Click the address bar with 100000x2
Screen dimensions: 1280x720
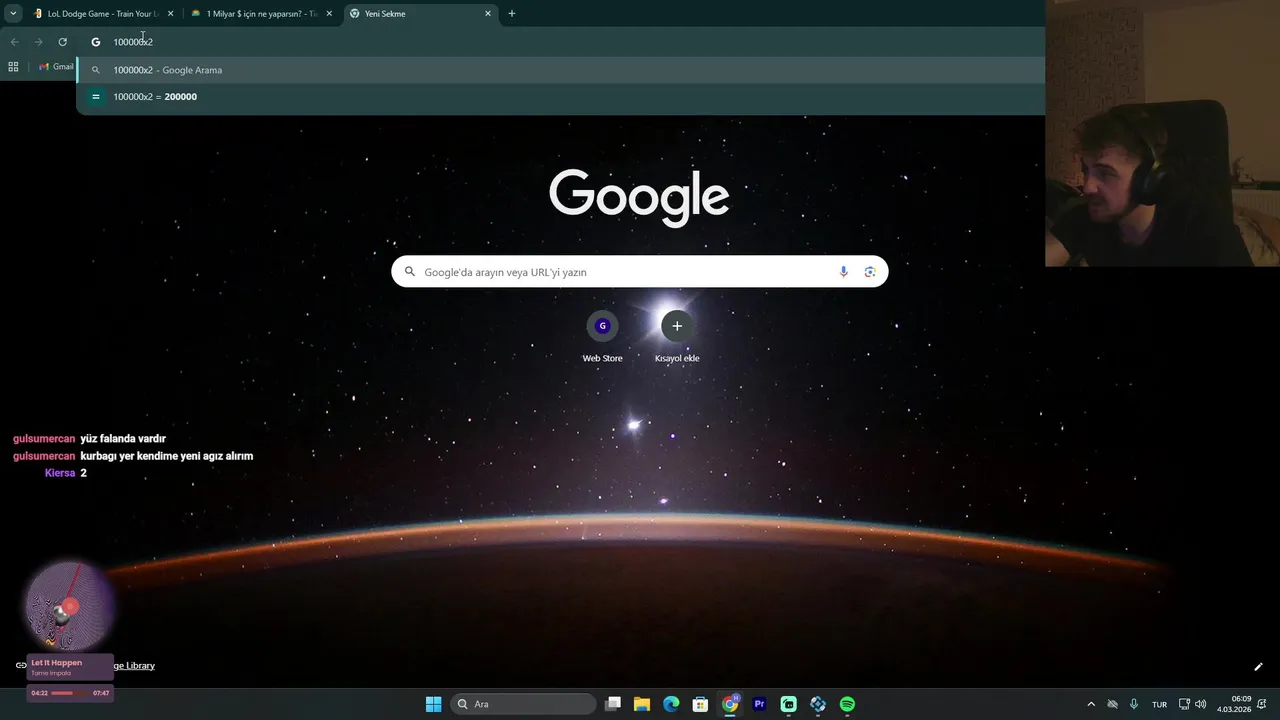560,42
